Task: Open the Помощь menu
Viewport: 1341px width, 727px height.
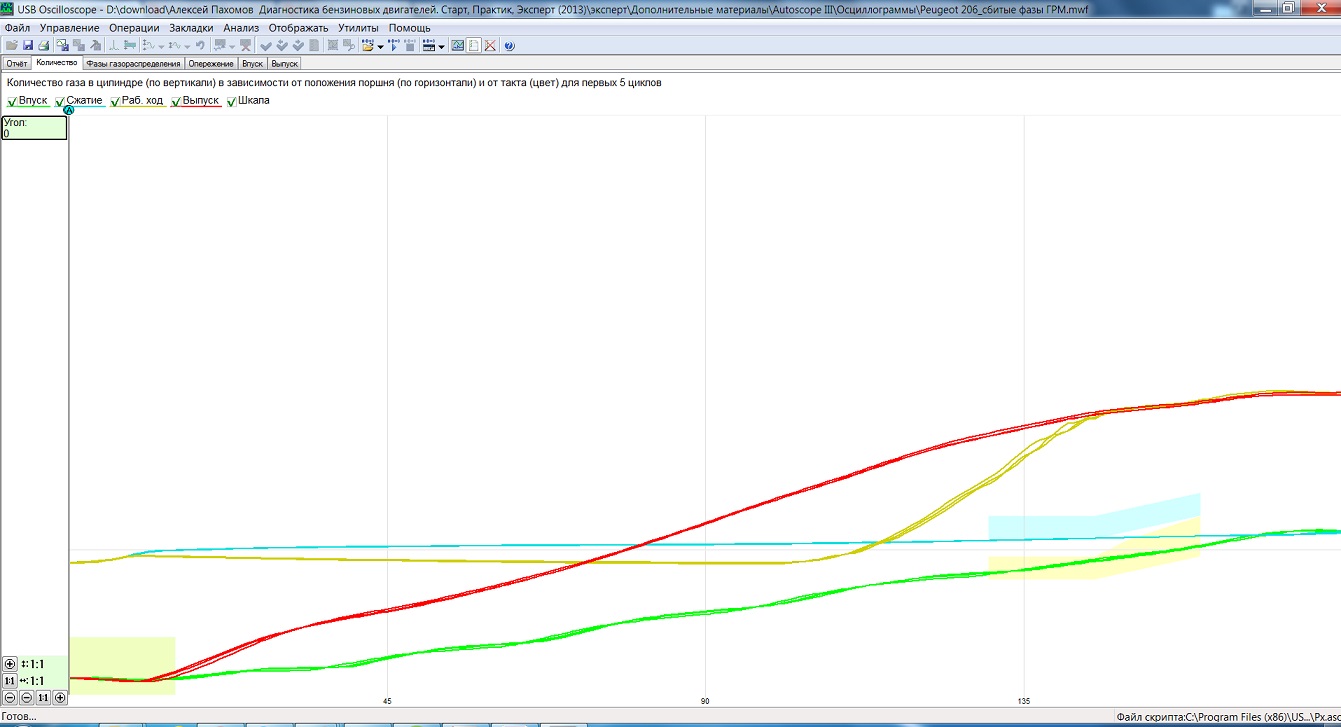Action: 409,28
